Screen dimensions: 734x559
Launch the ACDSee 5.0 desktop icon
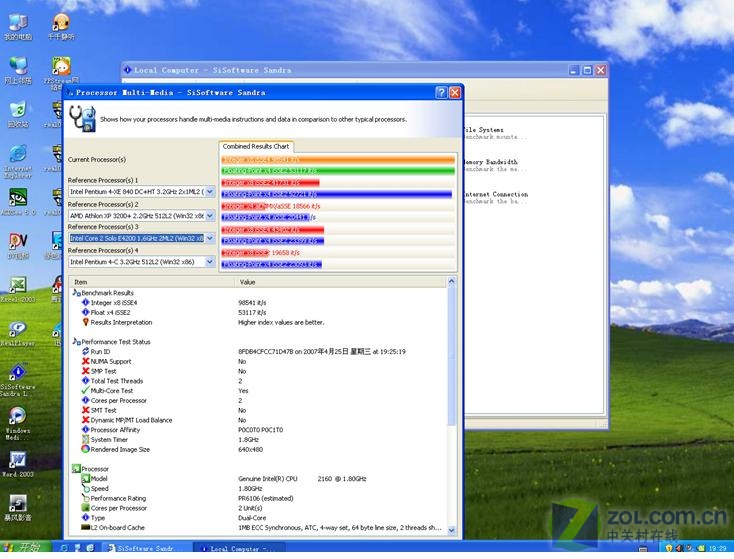coord(18,201)
